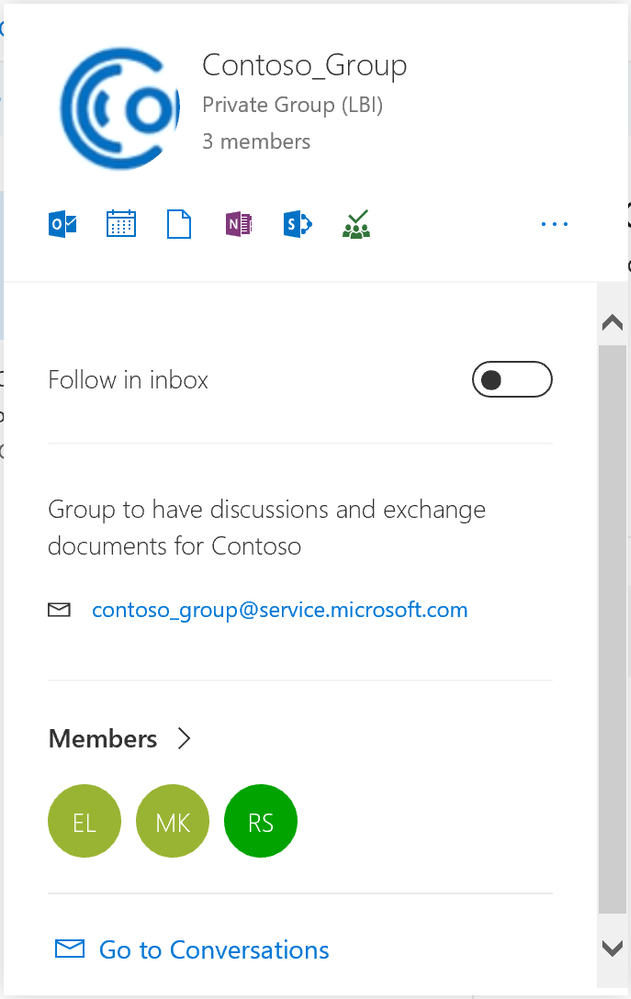Click the Go to Conversations link

[x=213, y=949]
